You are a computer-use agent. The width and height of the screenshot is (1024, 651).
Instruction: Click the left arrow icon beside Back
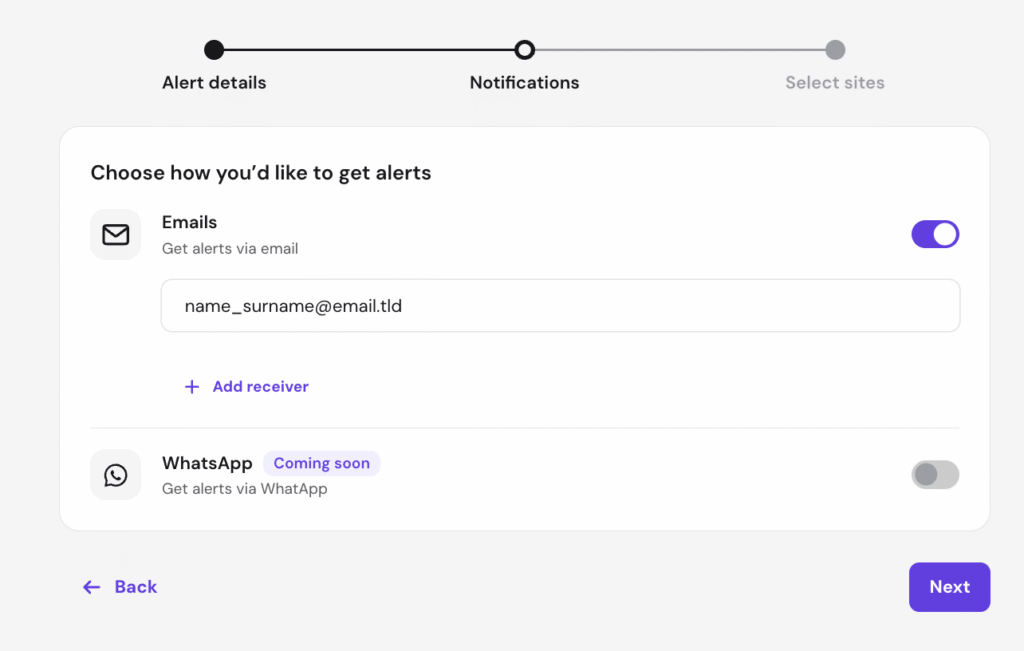click(x=92, y=587)
